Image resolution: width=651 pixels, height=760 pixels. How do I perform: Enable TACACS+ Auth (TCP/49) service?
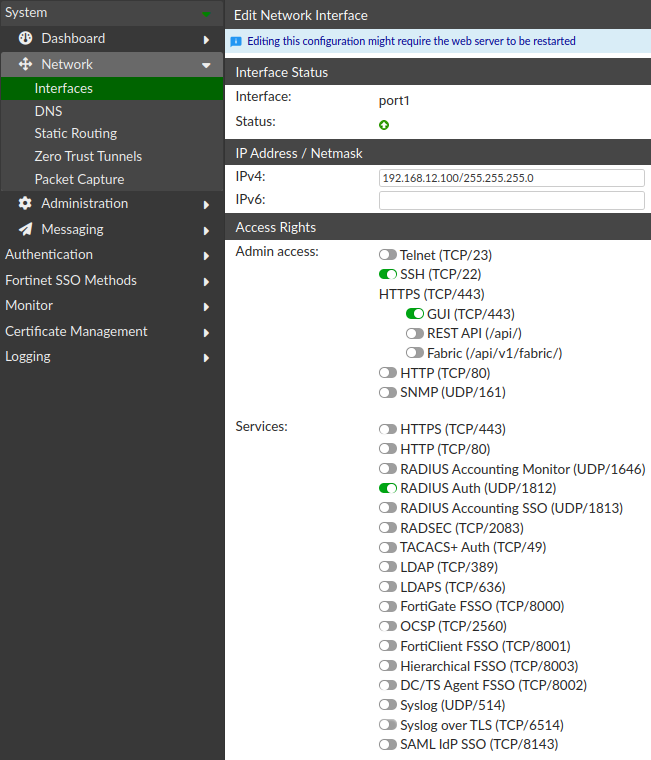(388, 547)
